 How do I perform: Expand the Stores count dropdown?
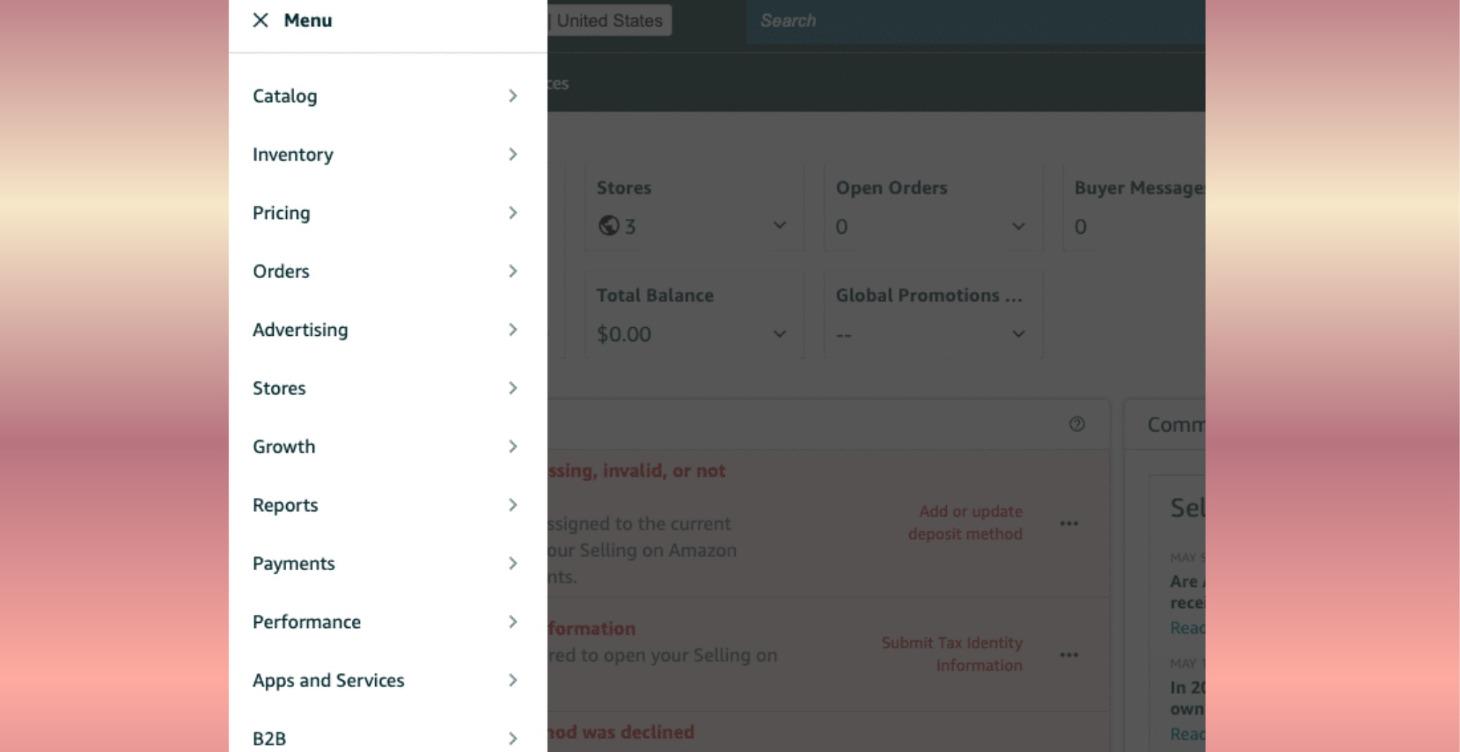(779, 226)
